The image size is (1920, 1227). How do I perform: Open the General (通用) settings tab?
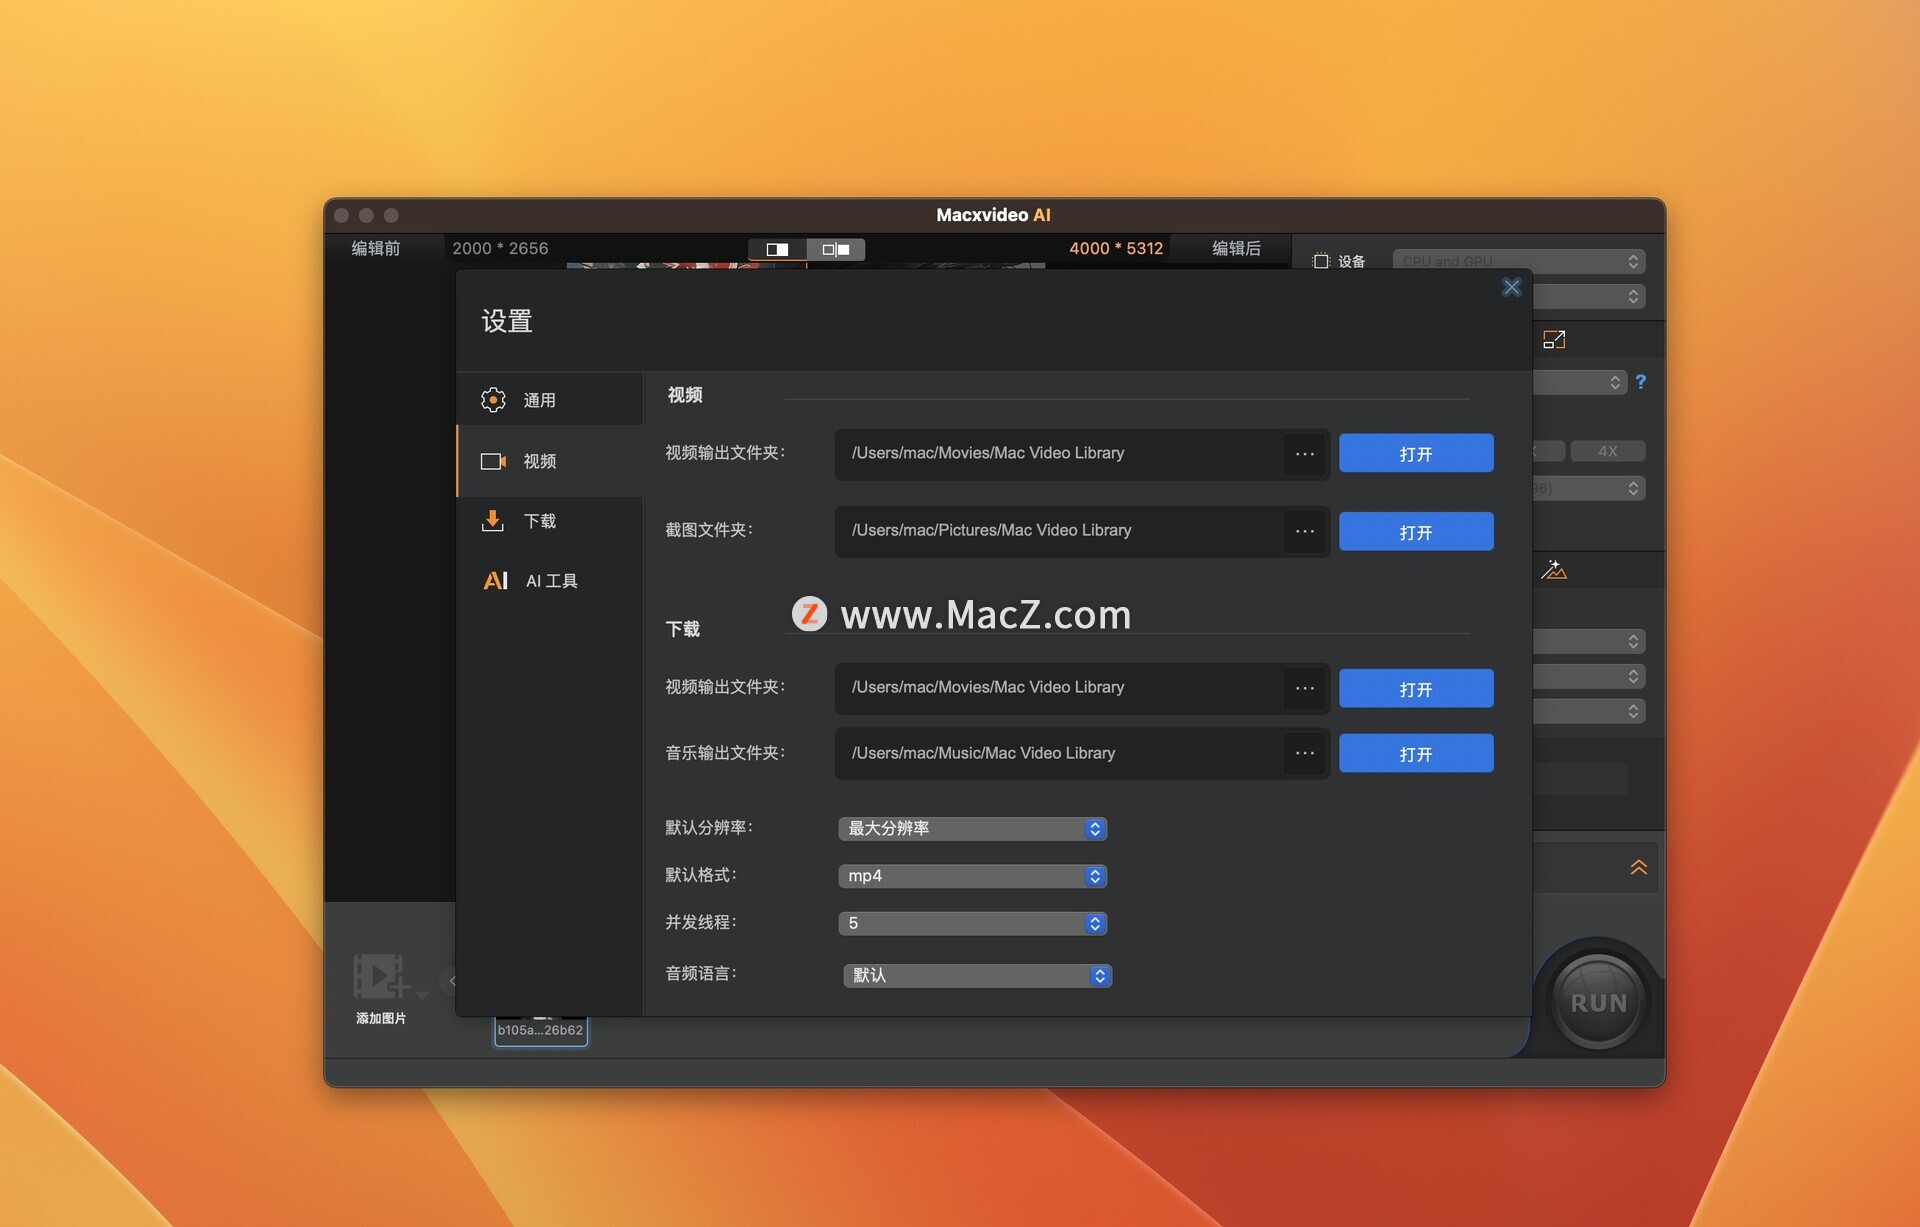point(550,400)
